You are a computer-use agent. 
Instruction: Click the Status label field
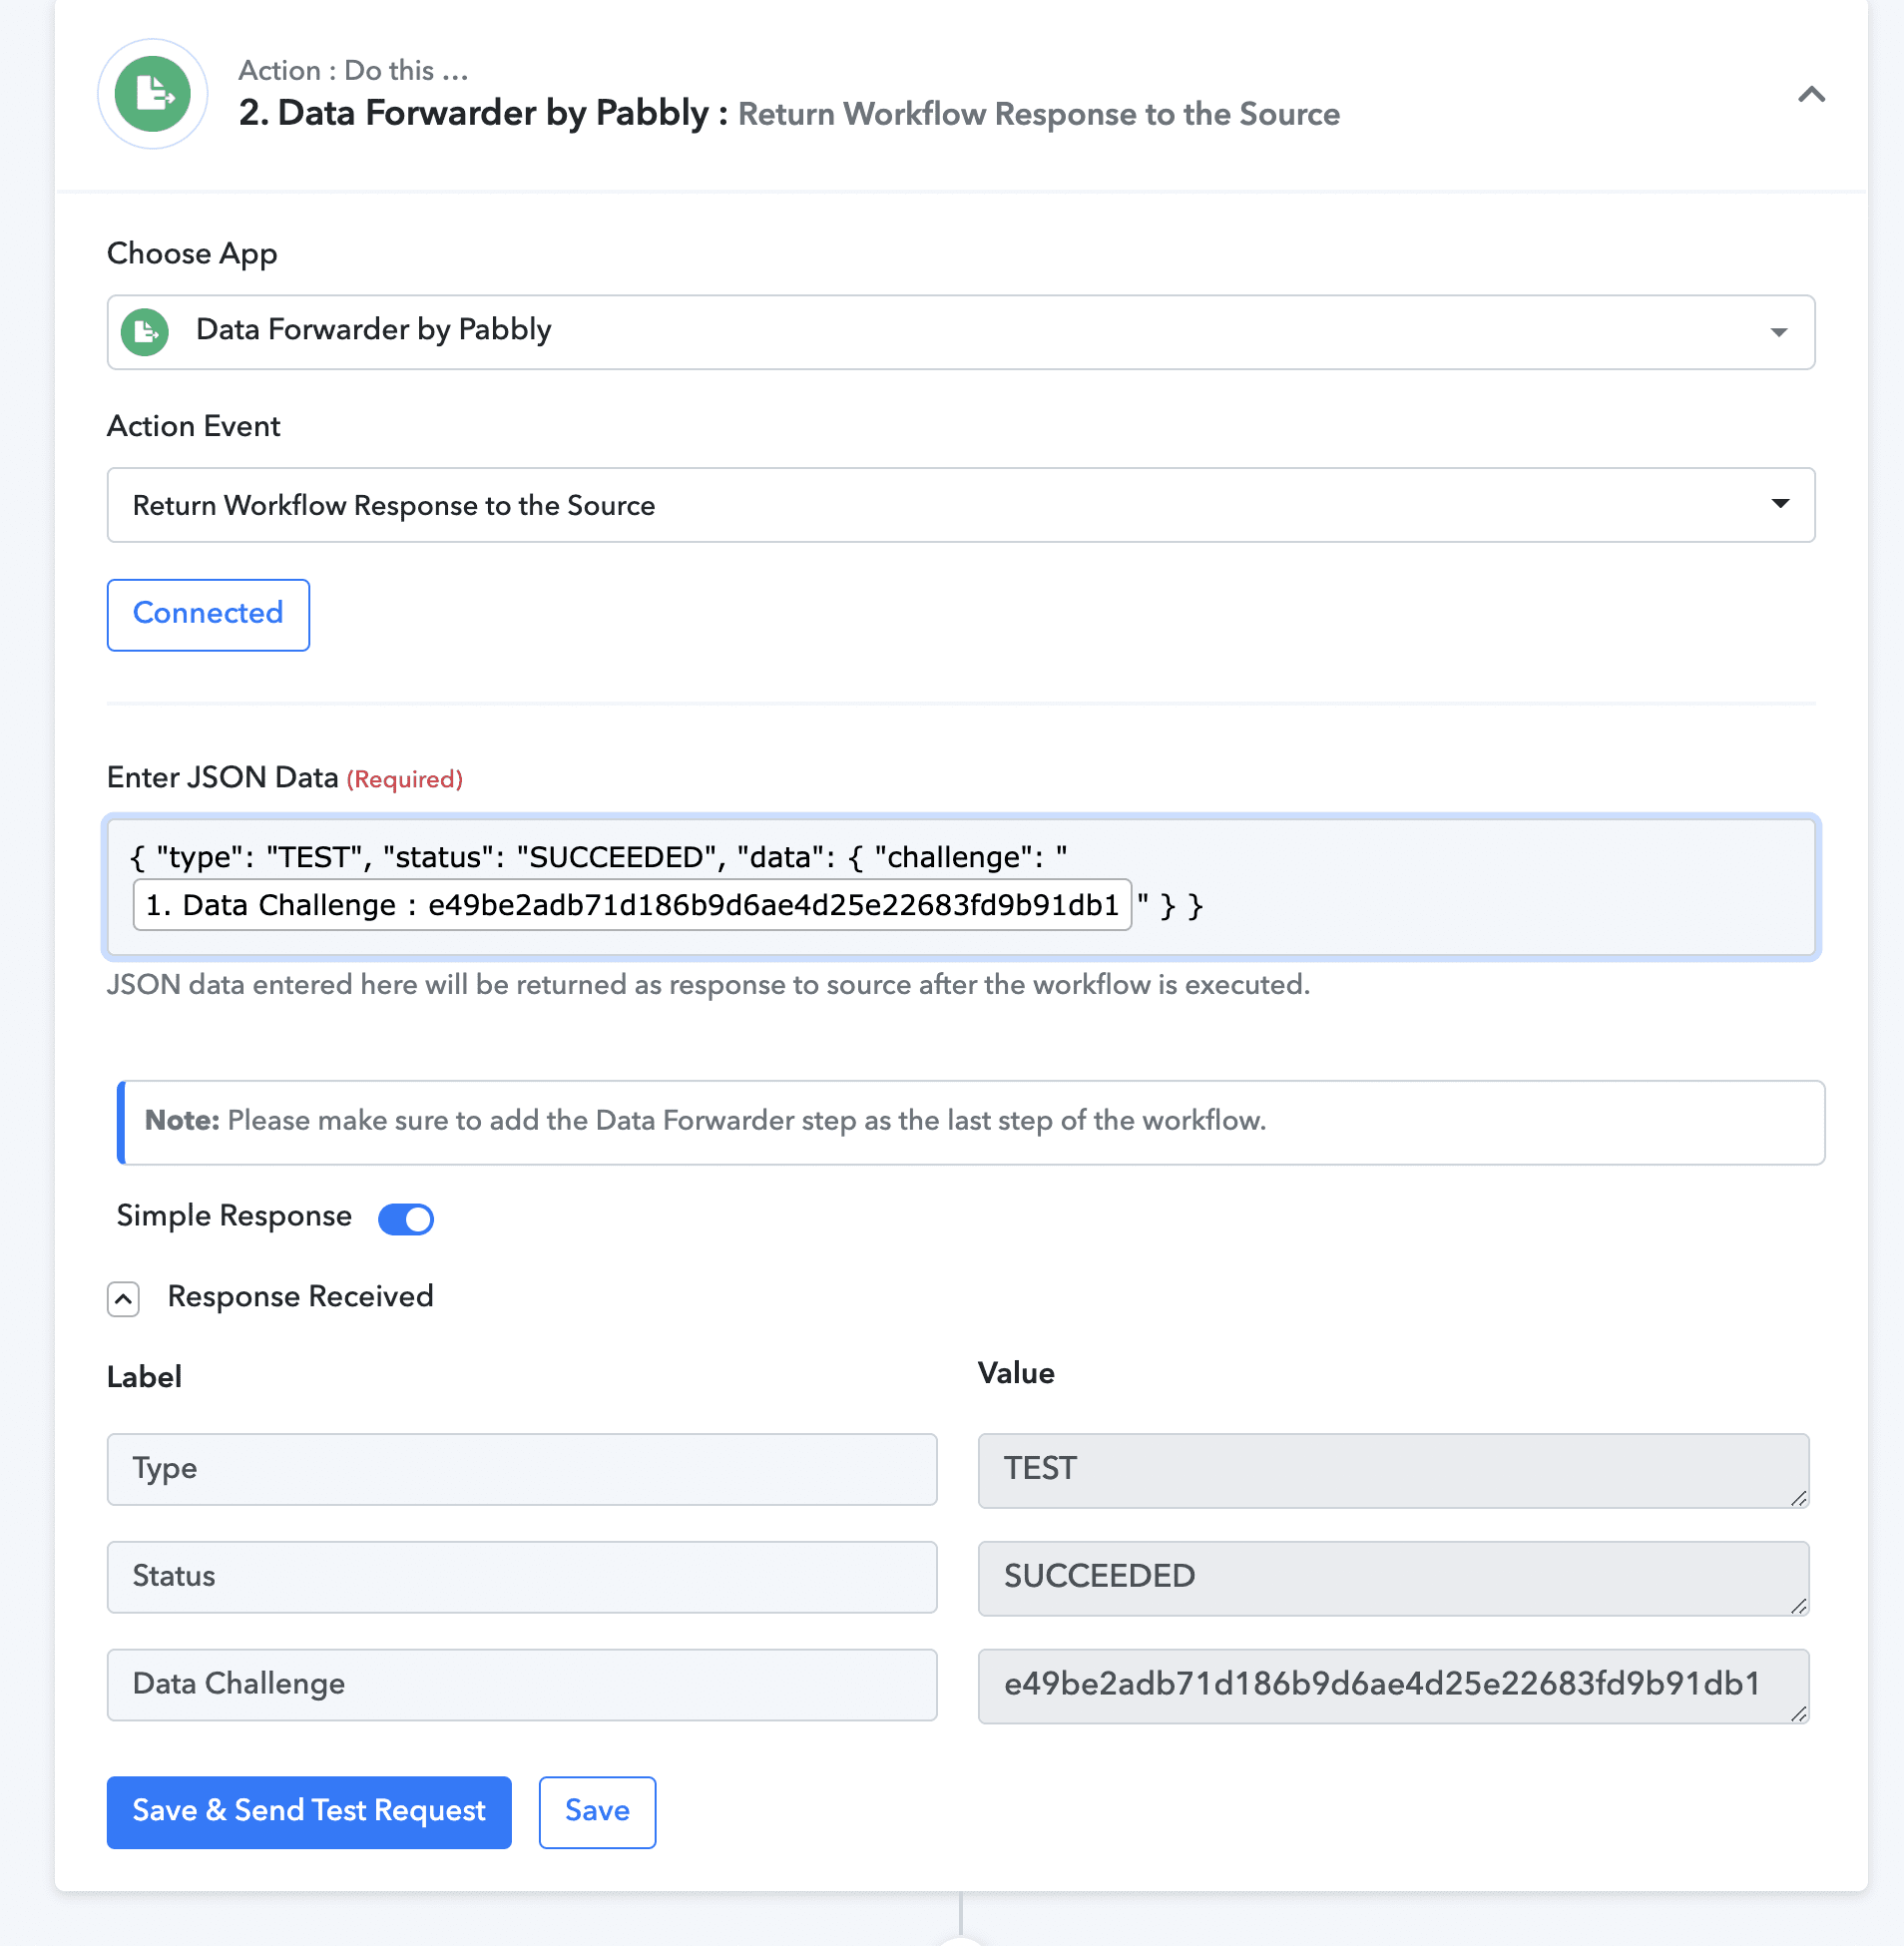click(x=521, y=1577)
